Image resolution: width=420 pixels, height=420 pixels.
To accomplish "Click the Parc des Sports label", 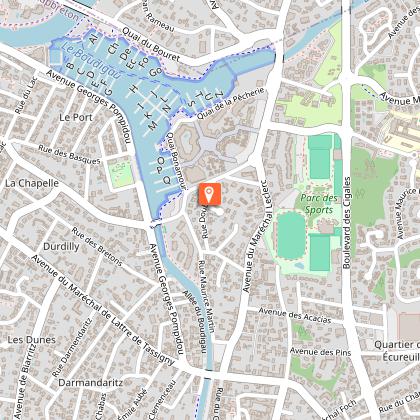I will click(x=319, y=204).
